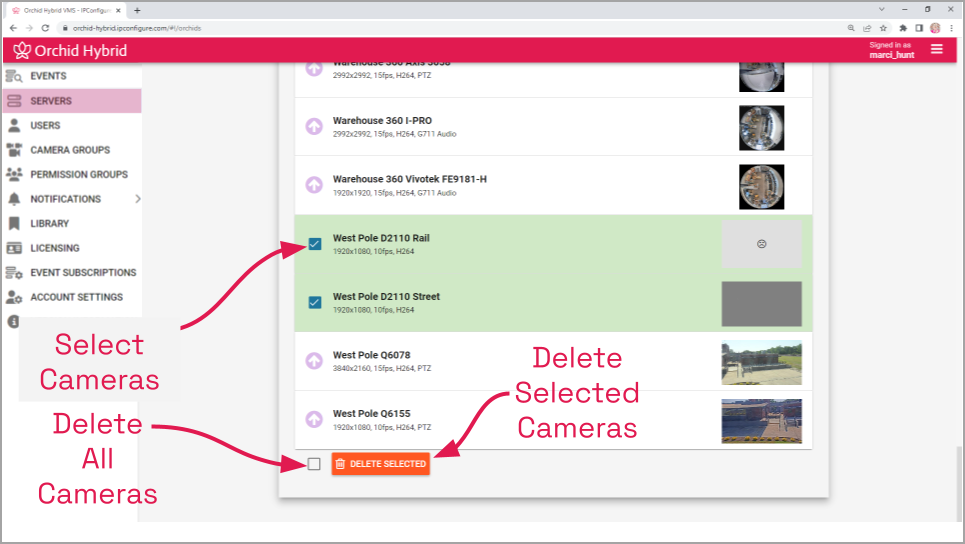This screenshot has width=965, height=544.
Task: Check the select-all cameras checkbox
Action: point(314,464)
